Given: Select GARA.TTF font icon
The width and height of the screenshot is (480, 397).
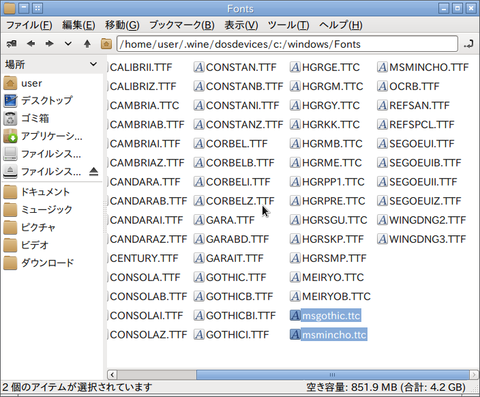Looking at the screenshot, I should click(199, 220).
